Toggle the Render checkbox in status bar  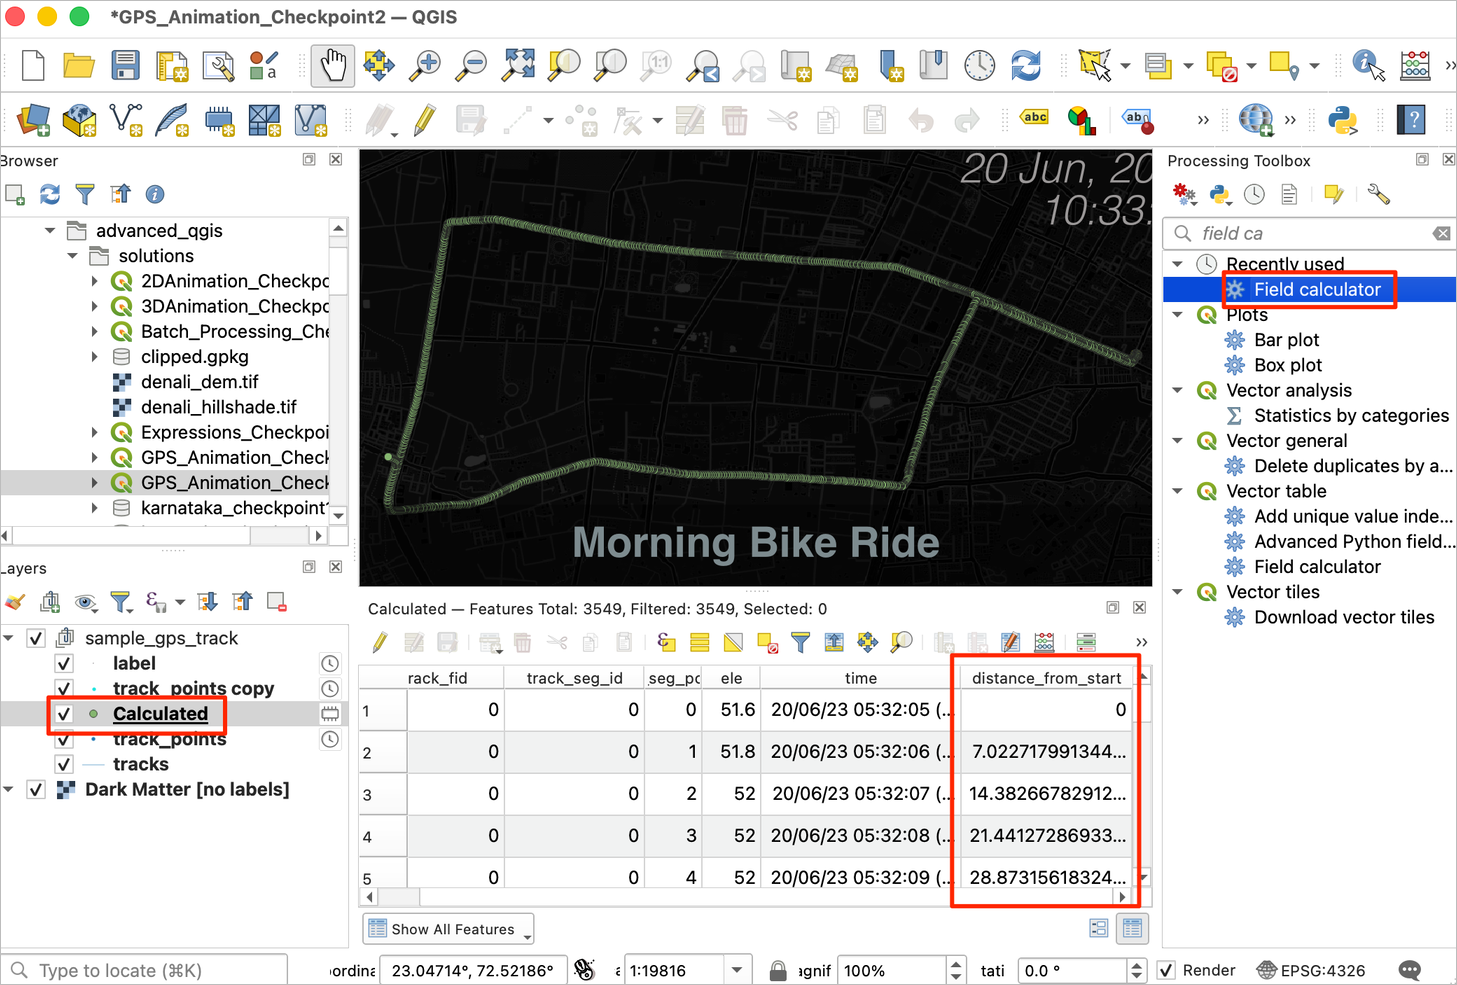point(1166,970)
